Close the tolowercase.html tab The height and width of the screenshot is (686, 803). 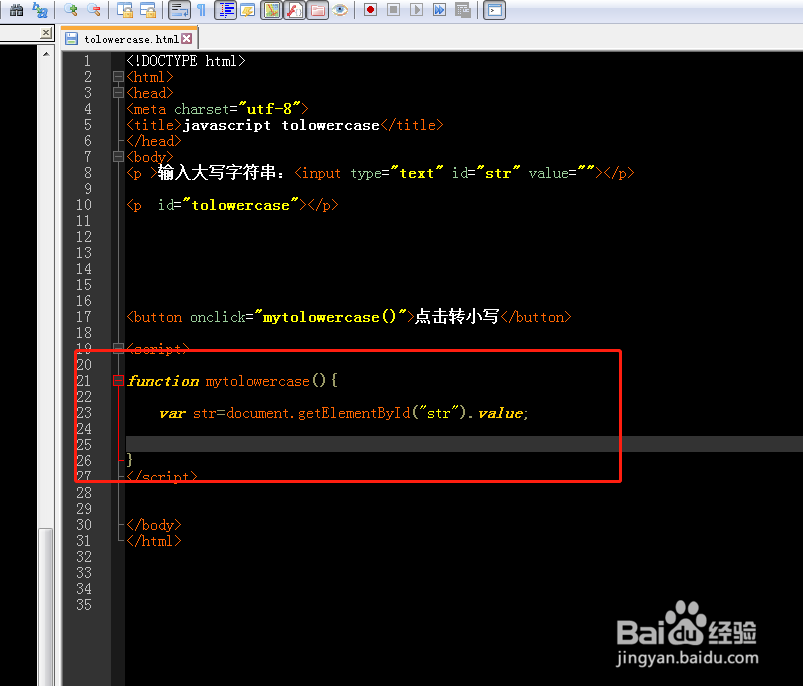[x=187, y=39]
